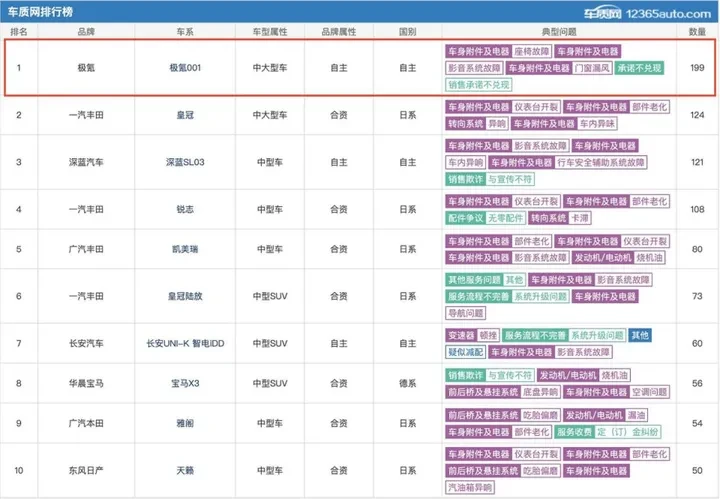Click the 车内异味 tag in 皇冠 row
This screenshot has width=720, height=499.
pos(596,123)
